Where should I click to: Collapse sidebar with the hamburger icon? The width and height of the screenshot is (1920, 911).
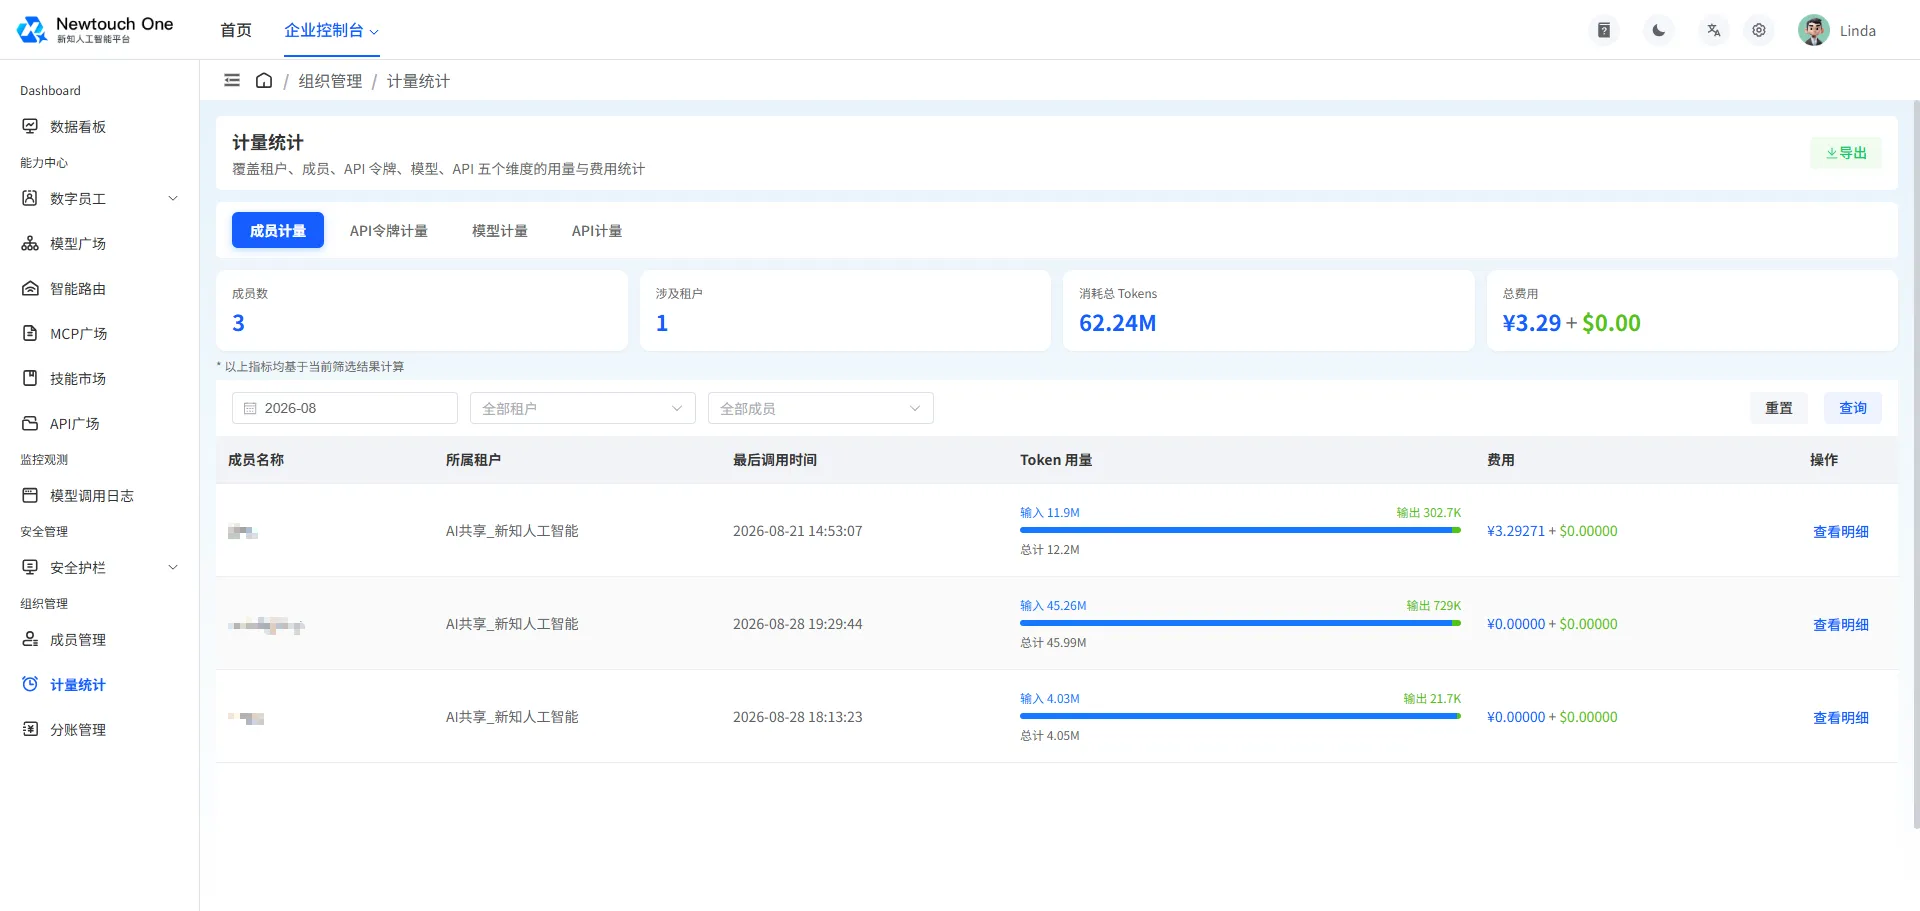232,80
